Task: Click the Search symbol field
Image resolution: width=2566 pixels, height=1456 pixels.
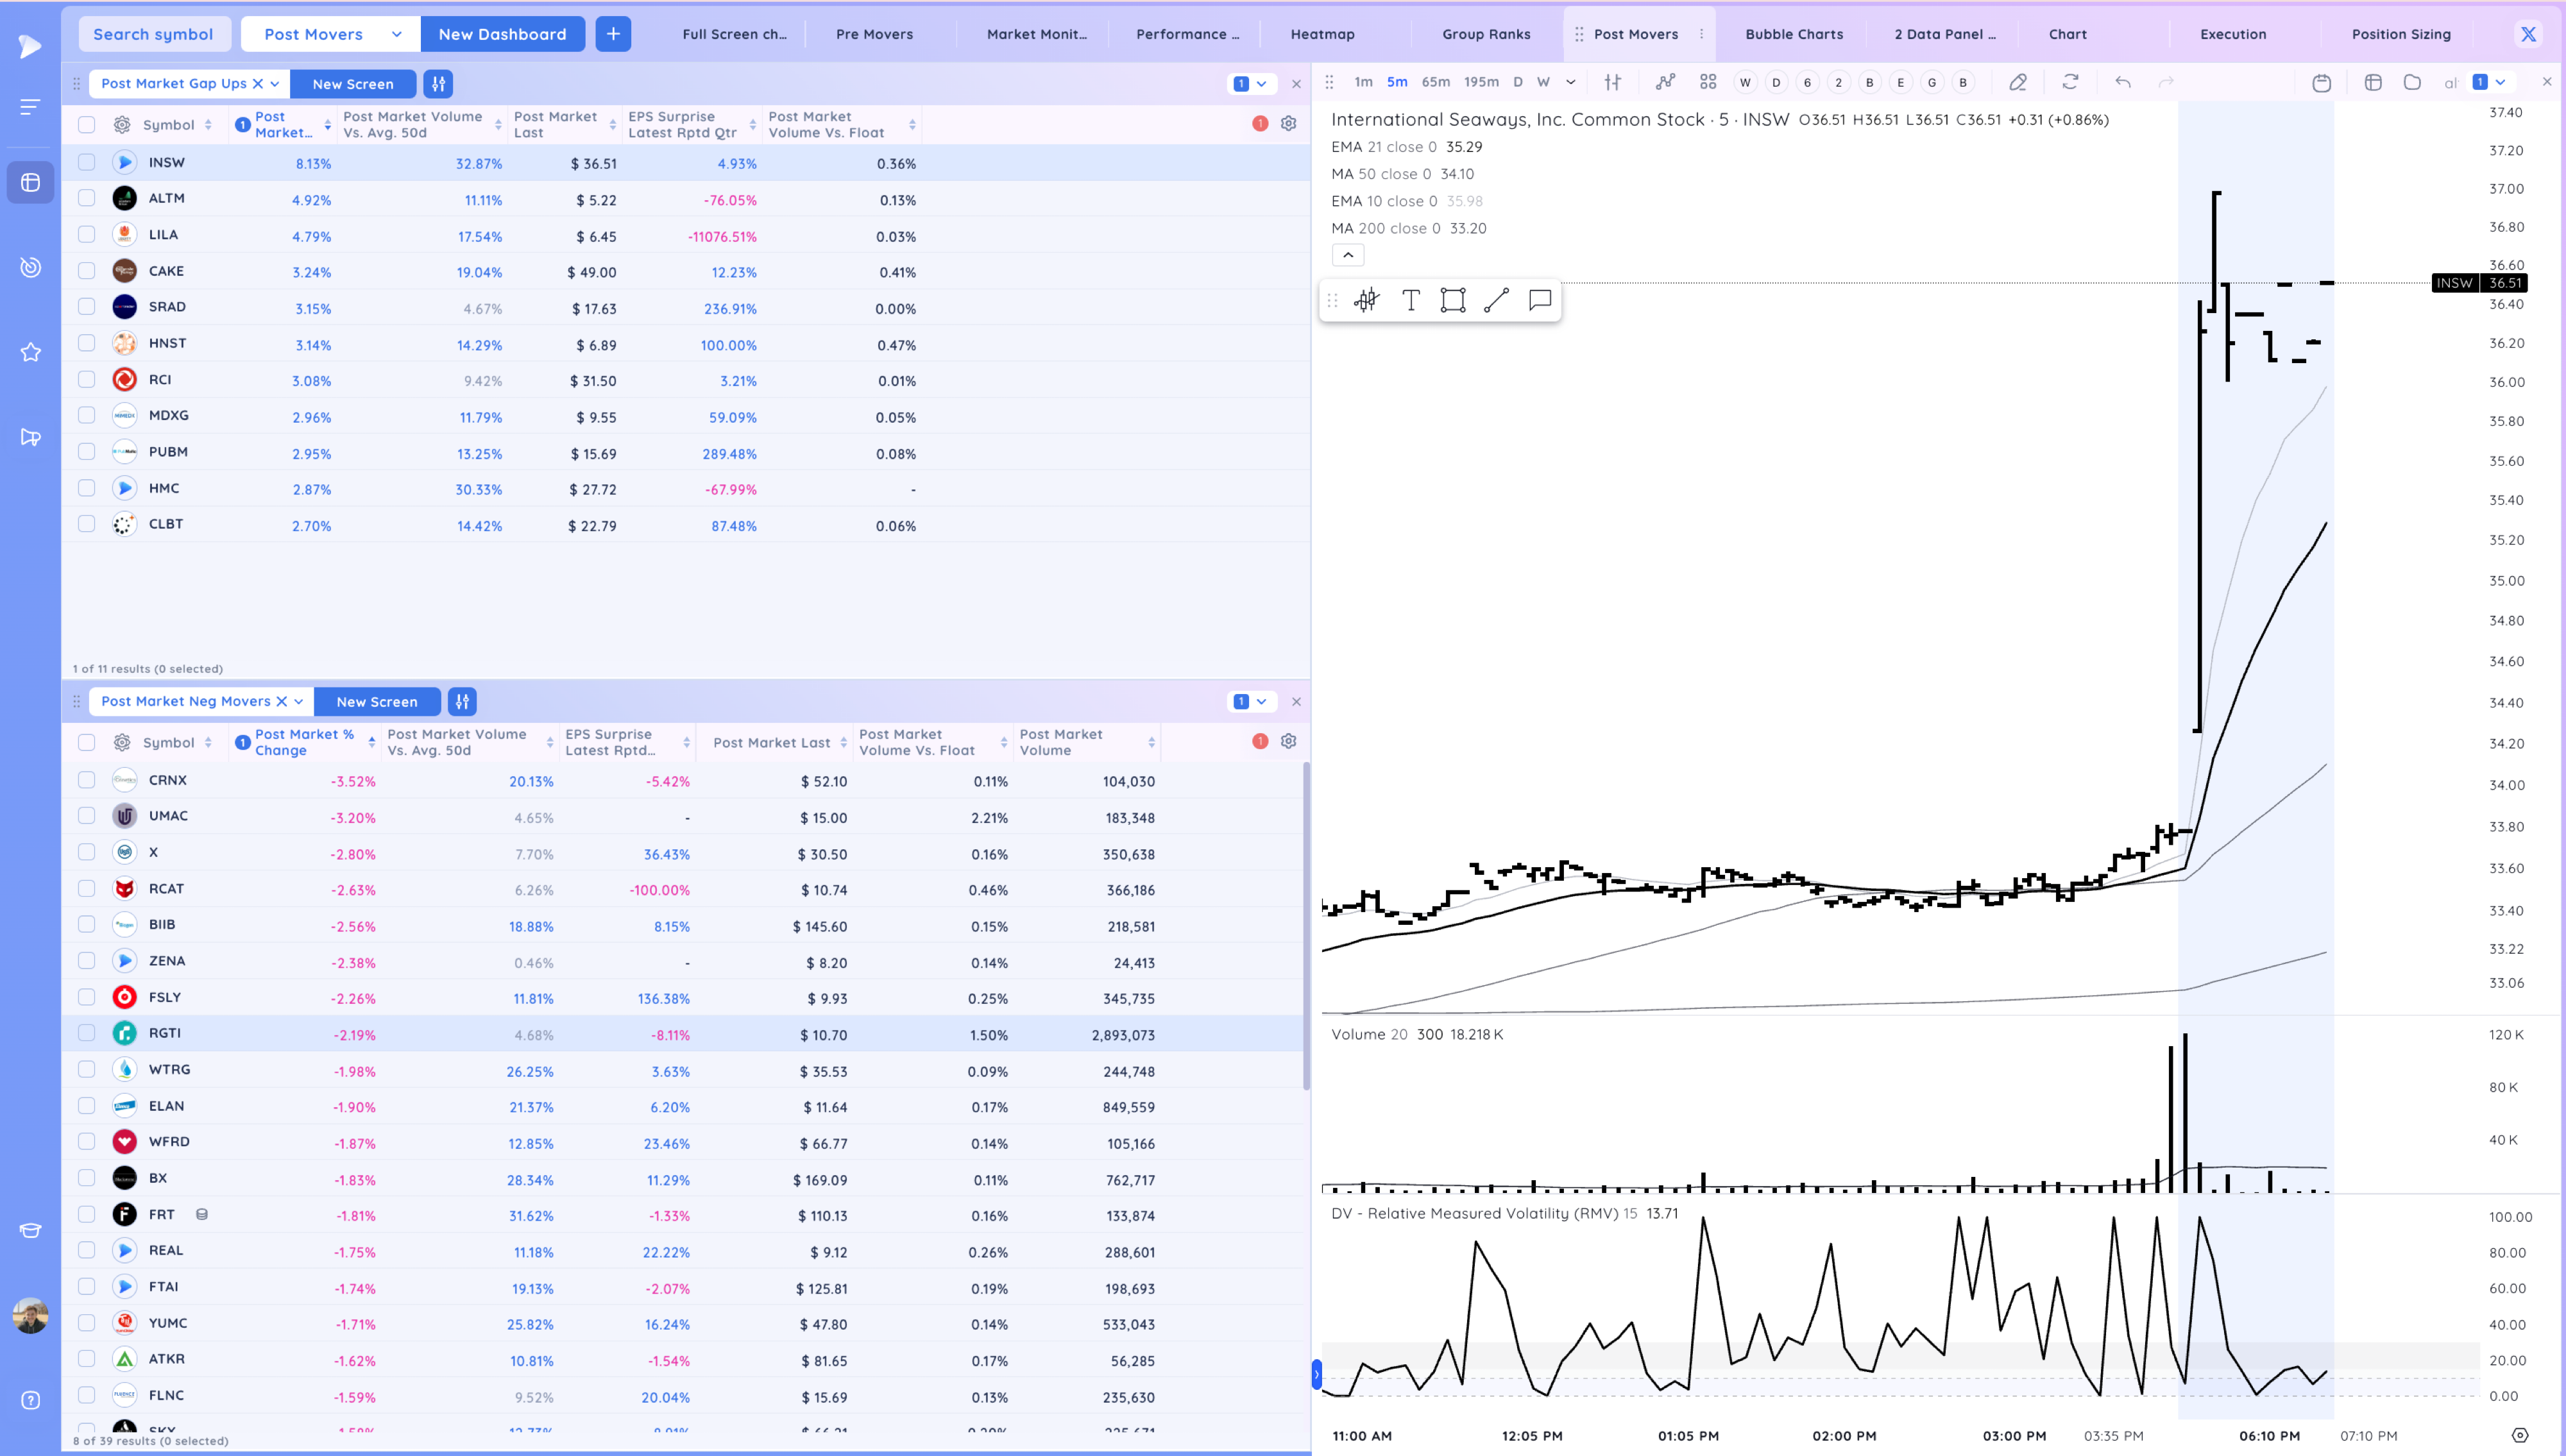Action: click(154, 34)
